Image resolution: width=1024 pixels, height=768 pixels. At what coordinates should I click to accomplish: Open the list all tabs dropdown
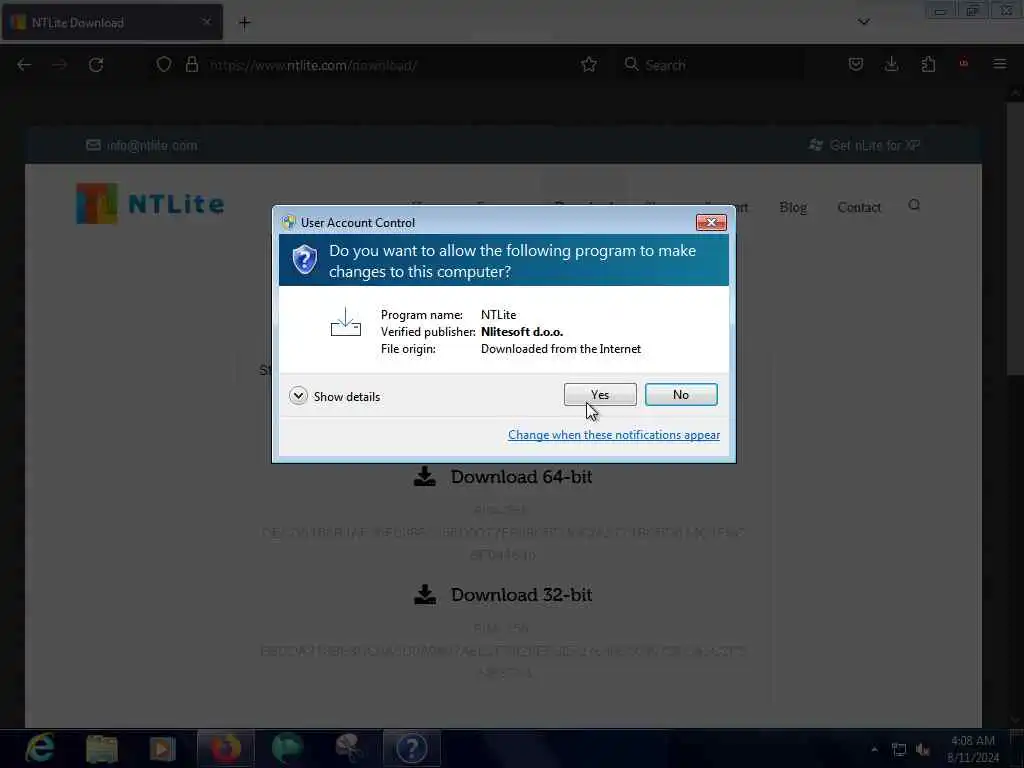(x=863, y=22)
